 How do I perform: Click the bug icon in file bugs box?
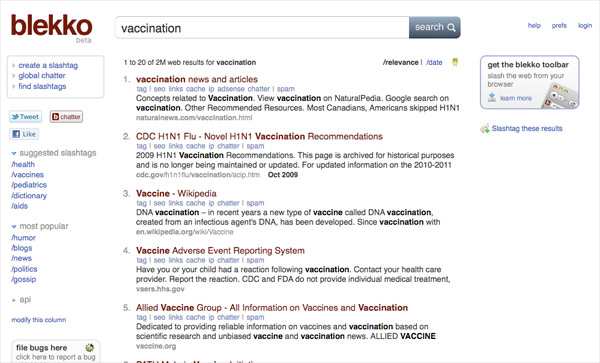90,347
